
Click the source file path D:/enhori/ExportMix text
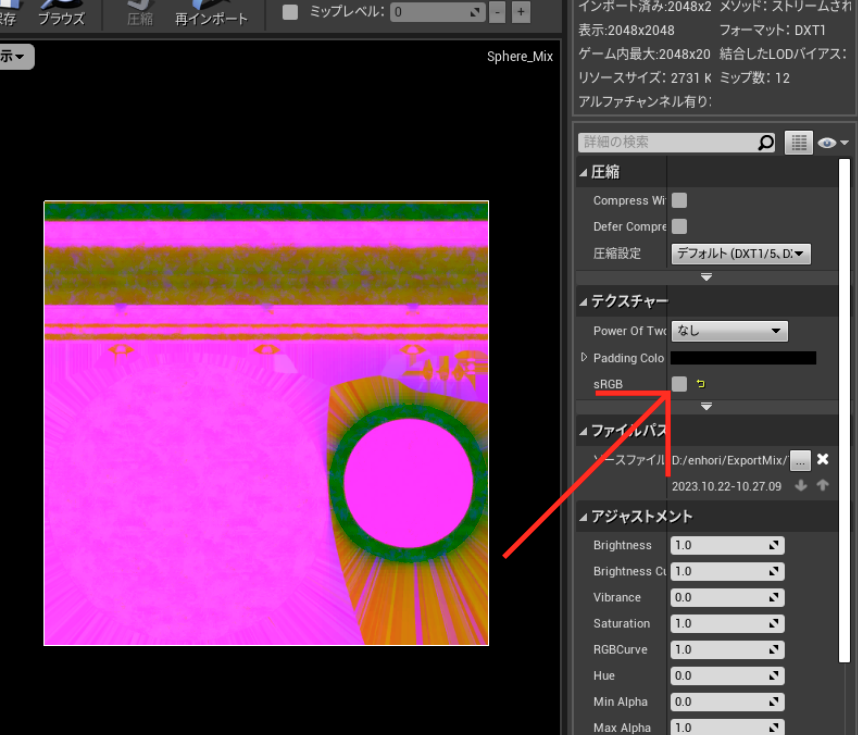(730, 461)
